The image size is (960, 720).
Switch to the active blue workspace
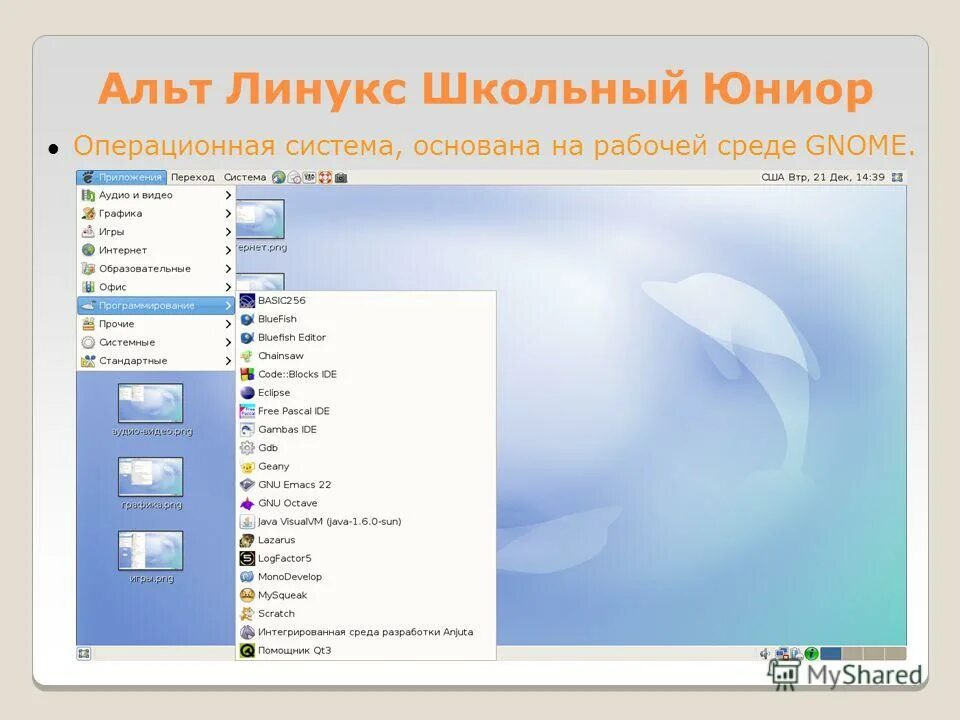click(831, 654)
